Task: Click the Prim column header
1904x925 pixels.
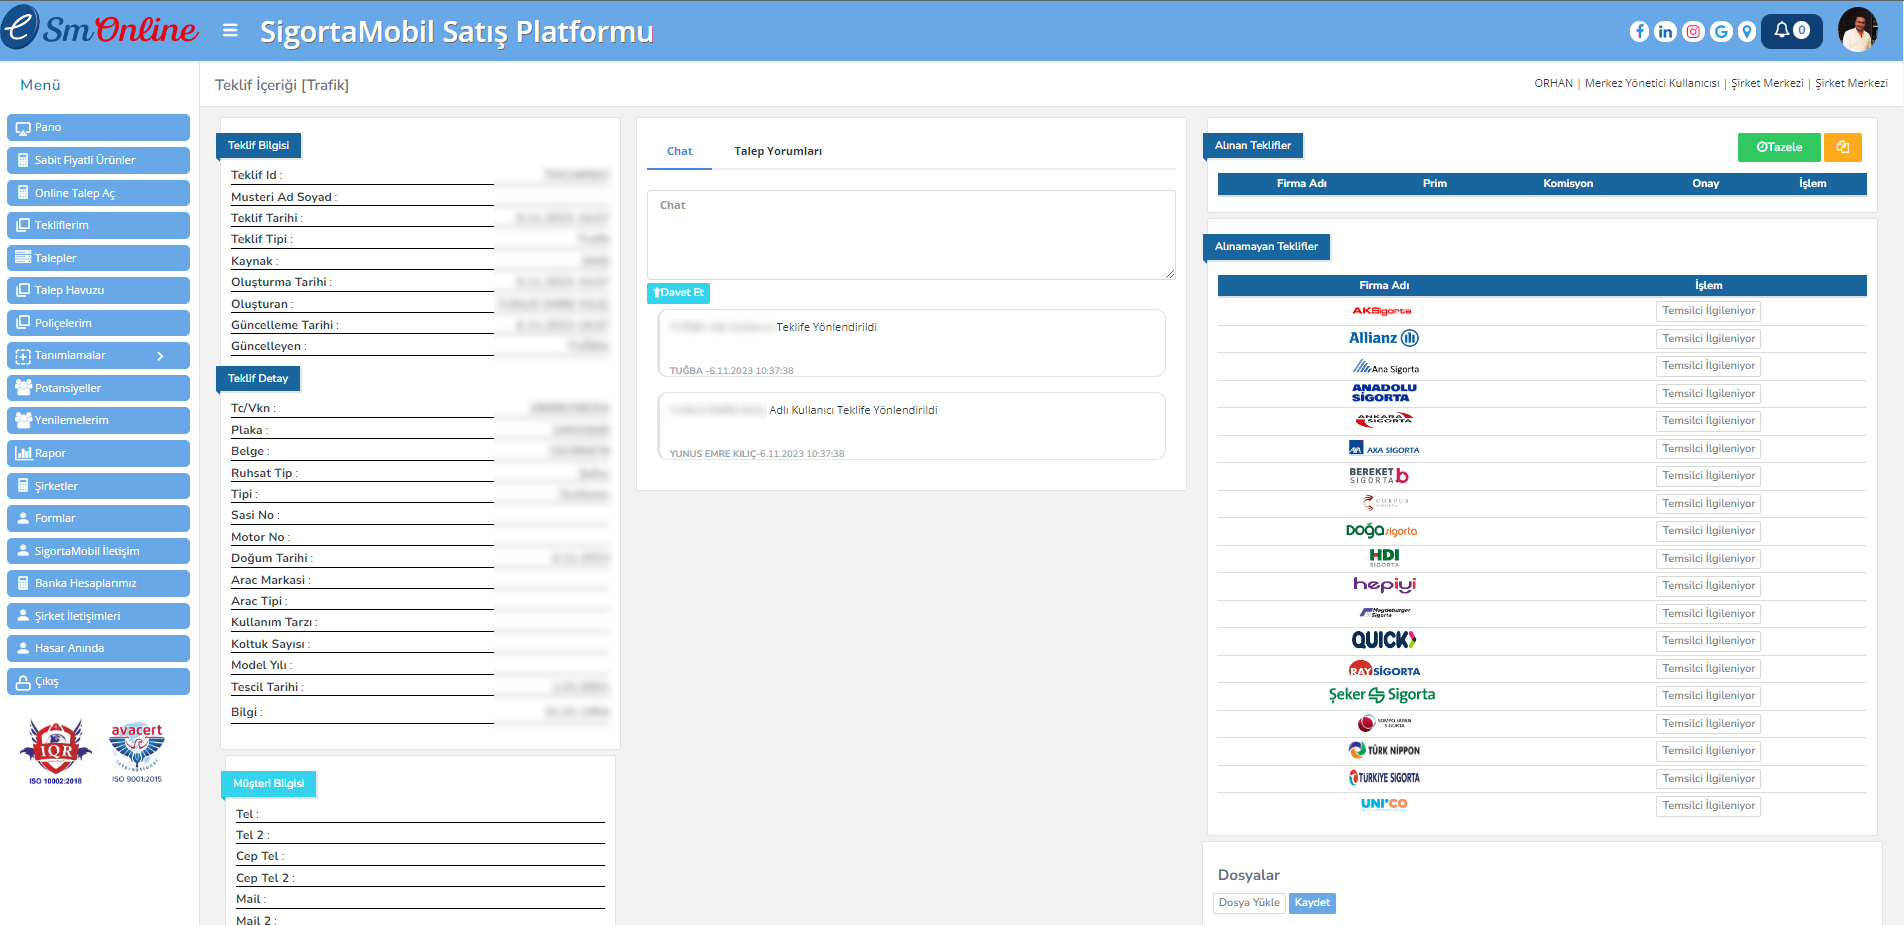Action: [1435, 184]
